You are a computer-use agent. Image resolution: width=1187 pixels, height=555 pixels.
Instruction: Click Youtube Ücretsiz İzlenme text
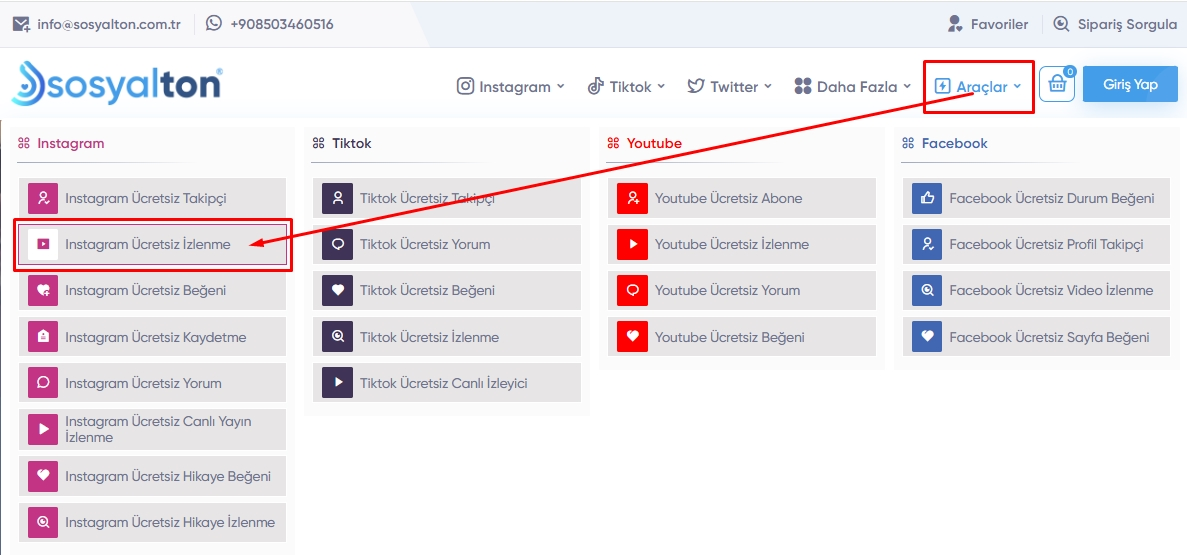pos(732,245)
